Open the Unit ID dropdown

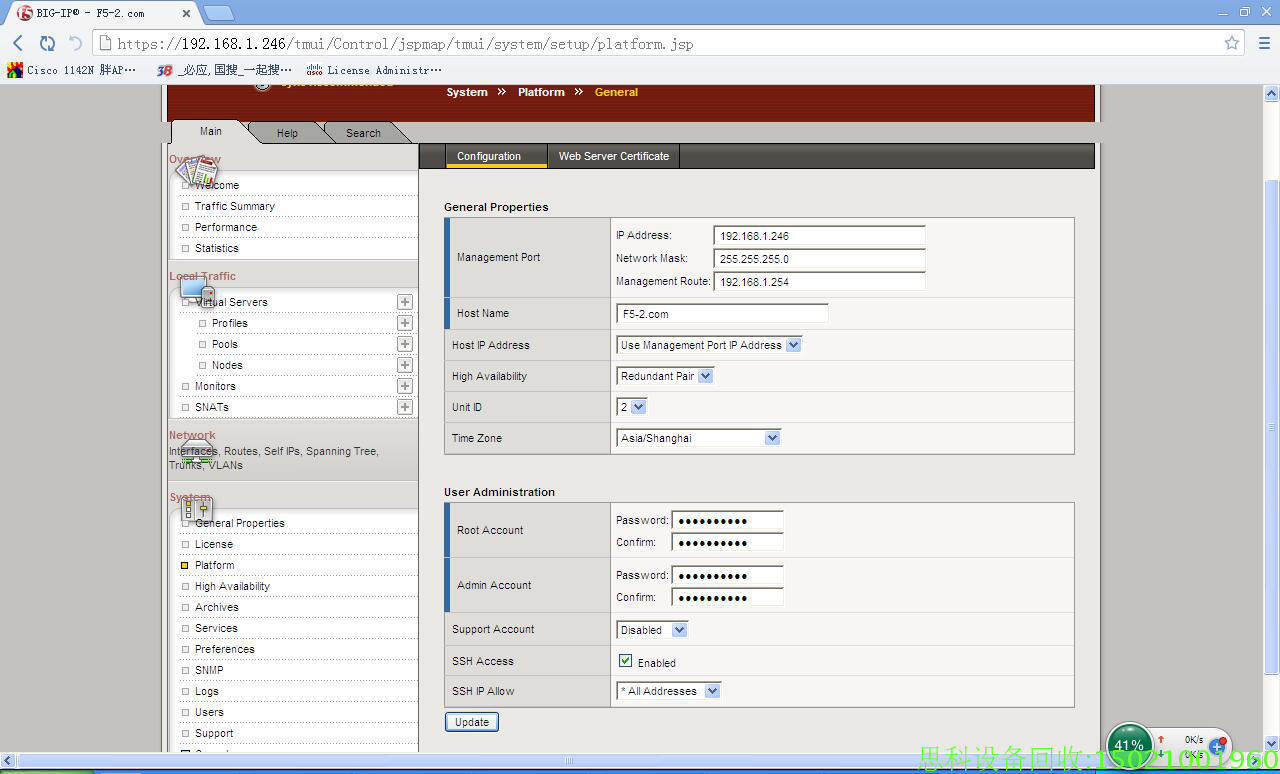point(632,407)
